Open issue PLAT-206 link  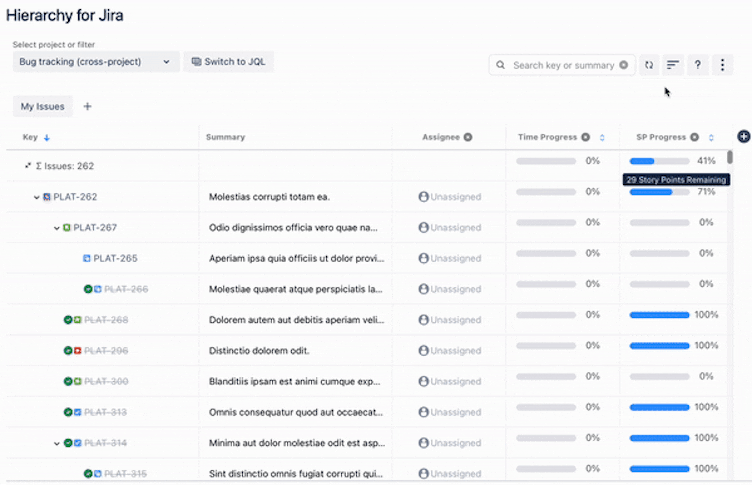tap(106, 351)
